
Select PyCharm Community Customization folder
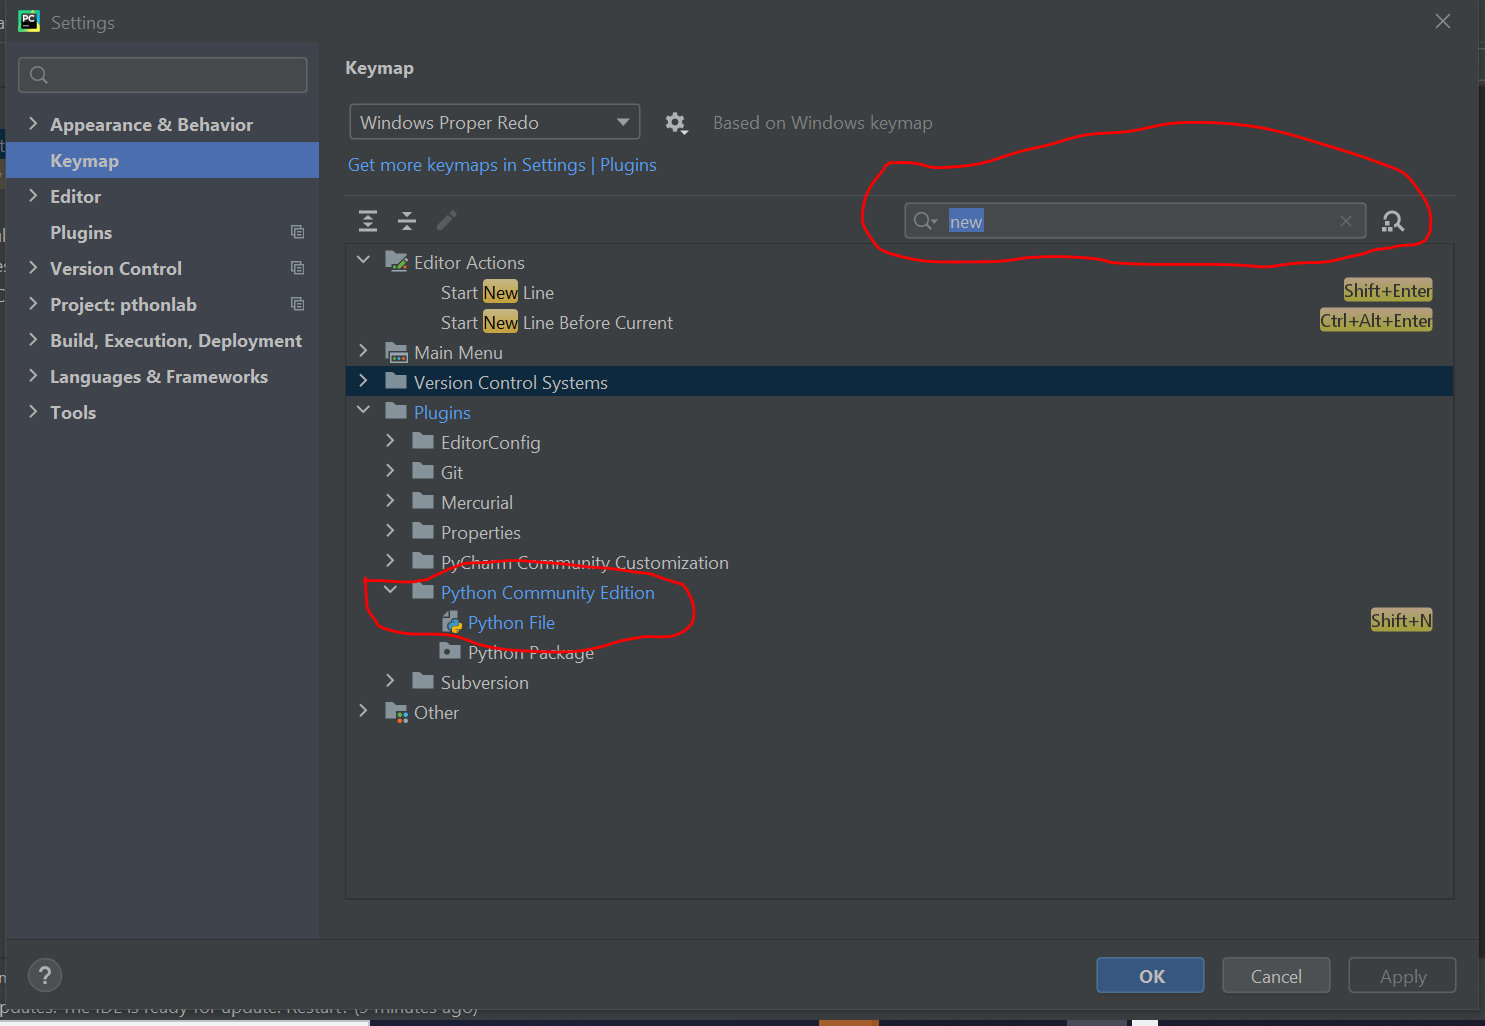(x=899, y=563)
